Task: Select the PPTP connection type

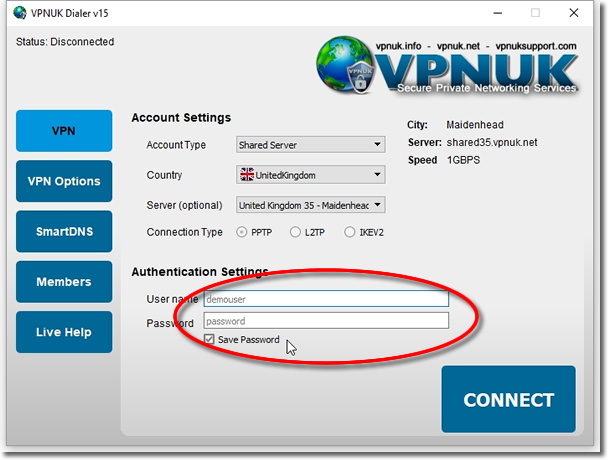Action: (x=242, y=232)
